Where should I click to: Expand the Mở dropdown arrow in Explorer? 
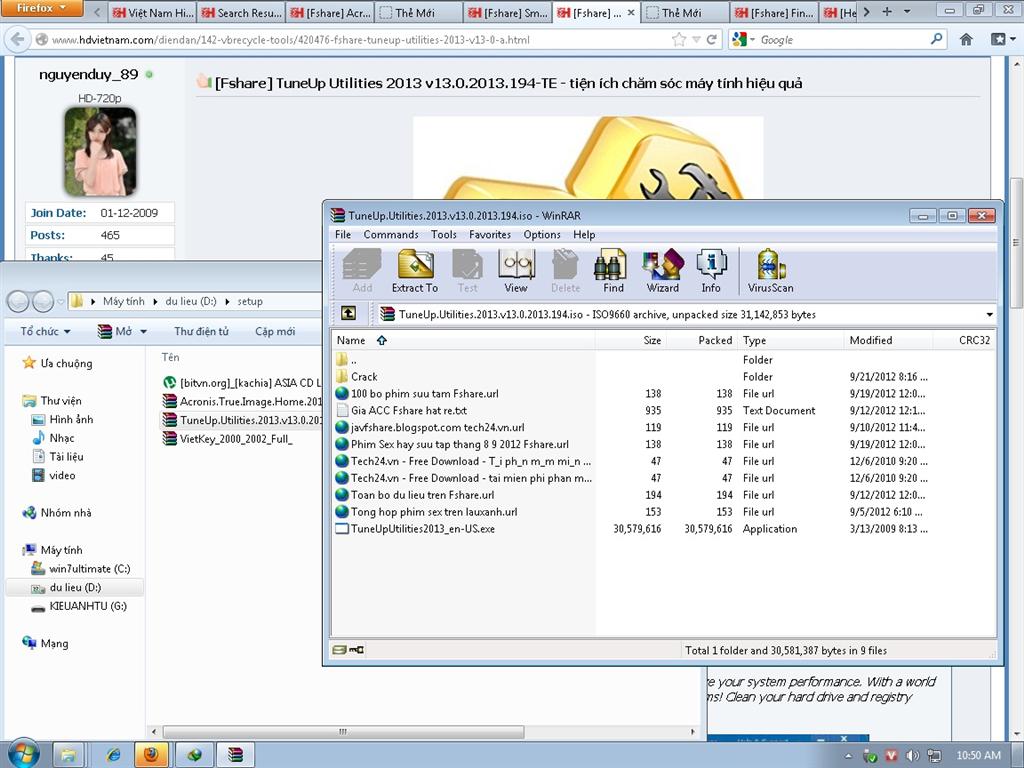[x=144, y=332]
